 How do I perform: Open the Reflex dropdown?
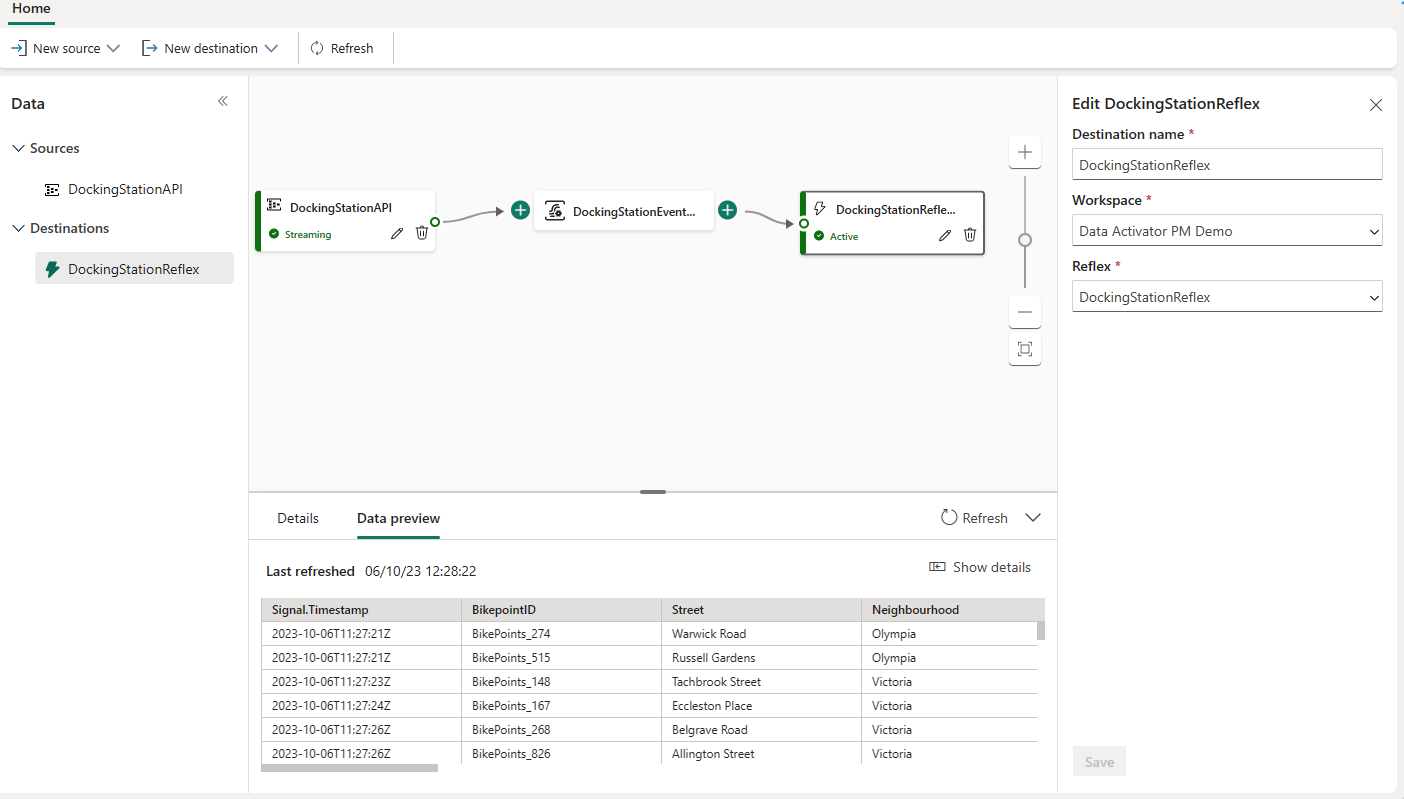(x=1227, y=297)
